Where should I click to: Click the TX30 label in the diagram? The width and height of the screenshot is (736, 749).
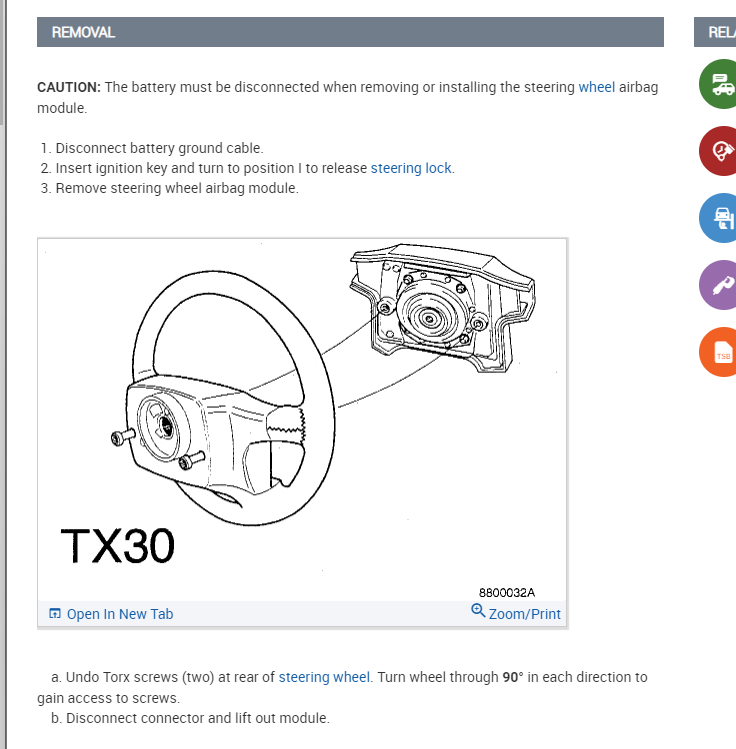click(117, 546)
